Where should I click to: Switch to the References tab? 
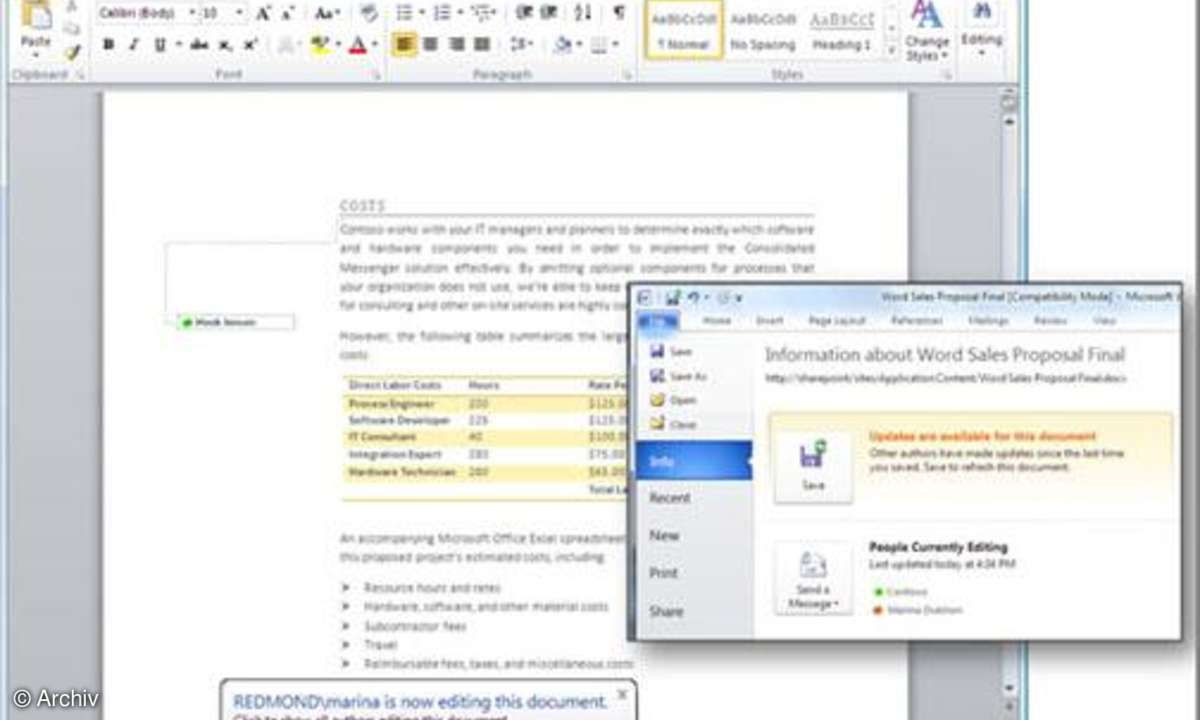pyautogui.click(x=917, y=321)
